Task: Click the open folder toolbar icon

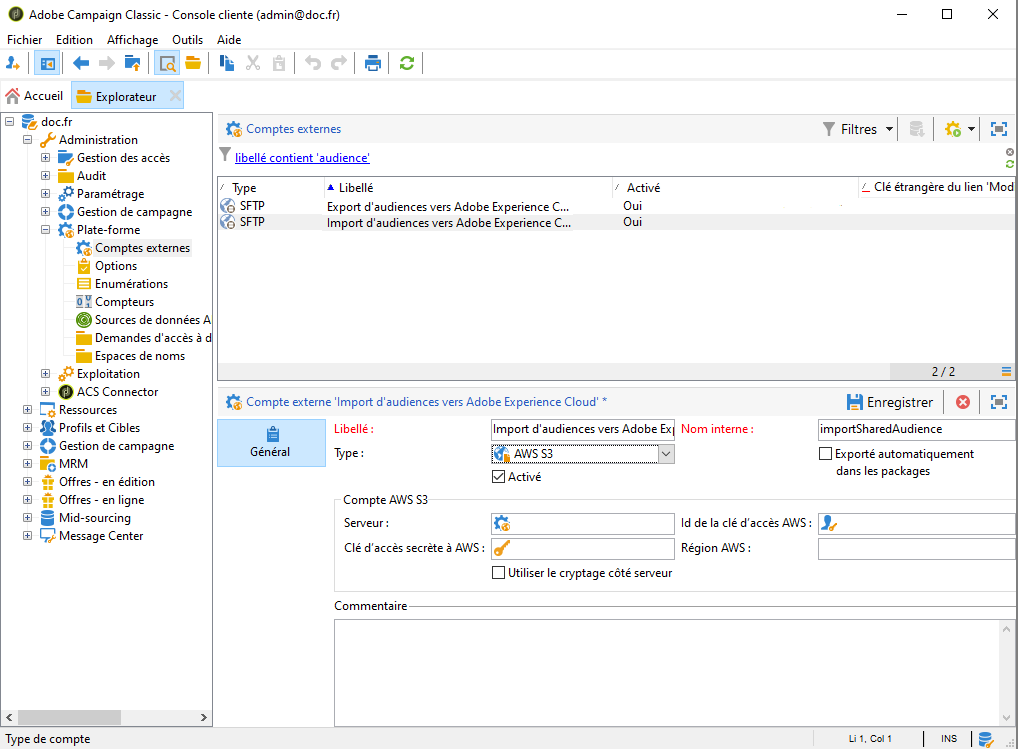Action: coord(193,63)
